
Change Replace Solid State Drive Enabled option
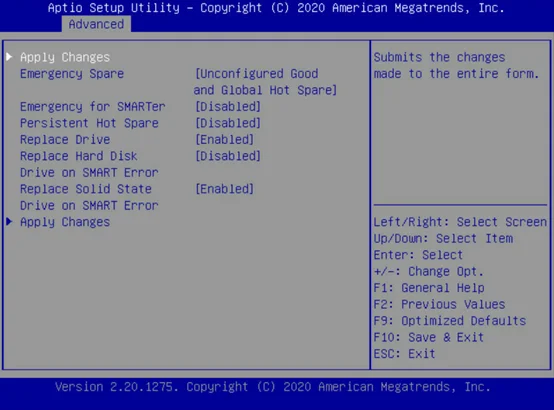coord(224,189)
